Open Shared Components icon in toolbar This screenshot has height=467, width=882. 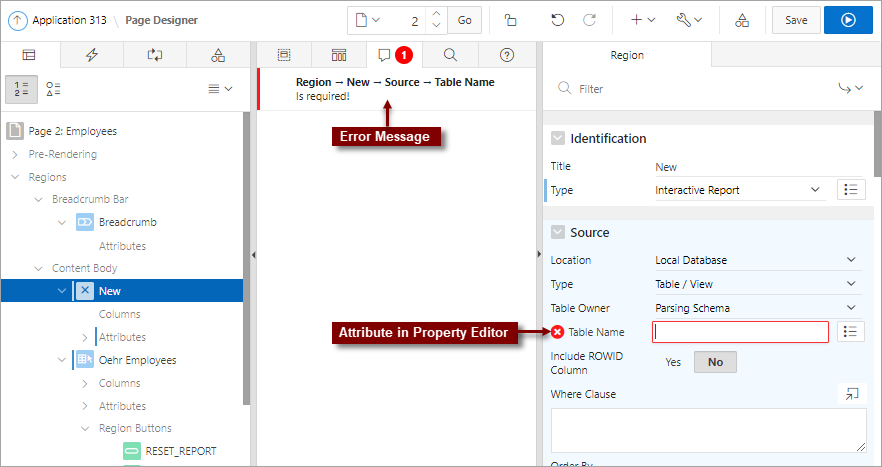click(742, 20)
